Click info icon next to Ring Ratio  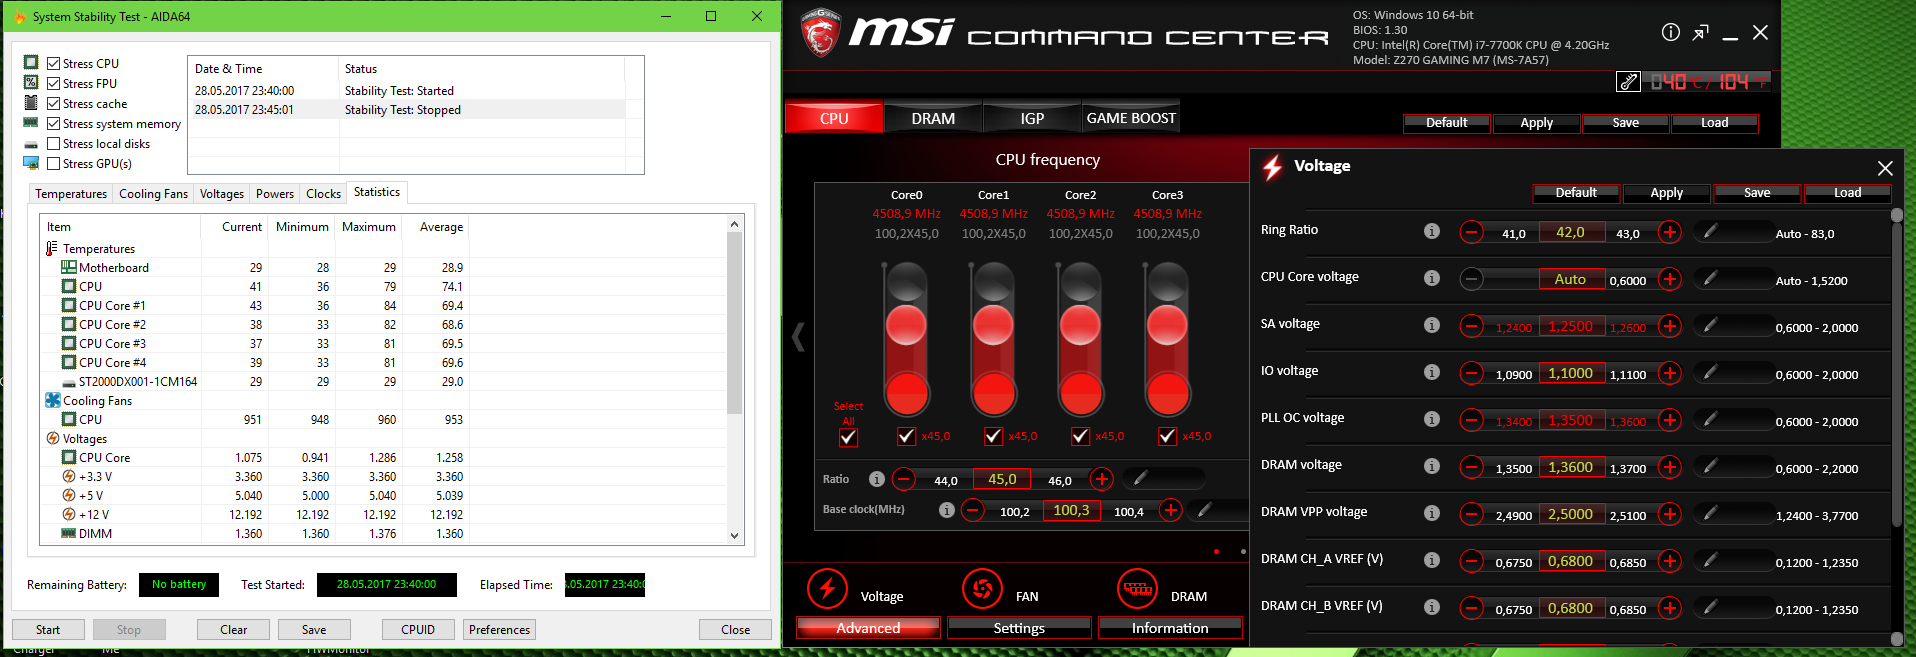1432,231
